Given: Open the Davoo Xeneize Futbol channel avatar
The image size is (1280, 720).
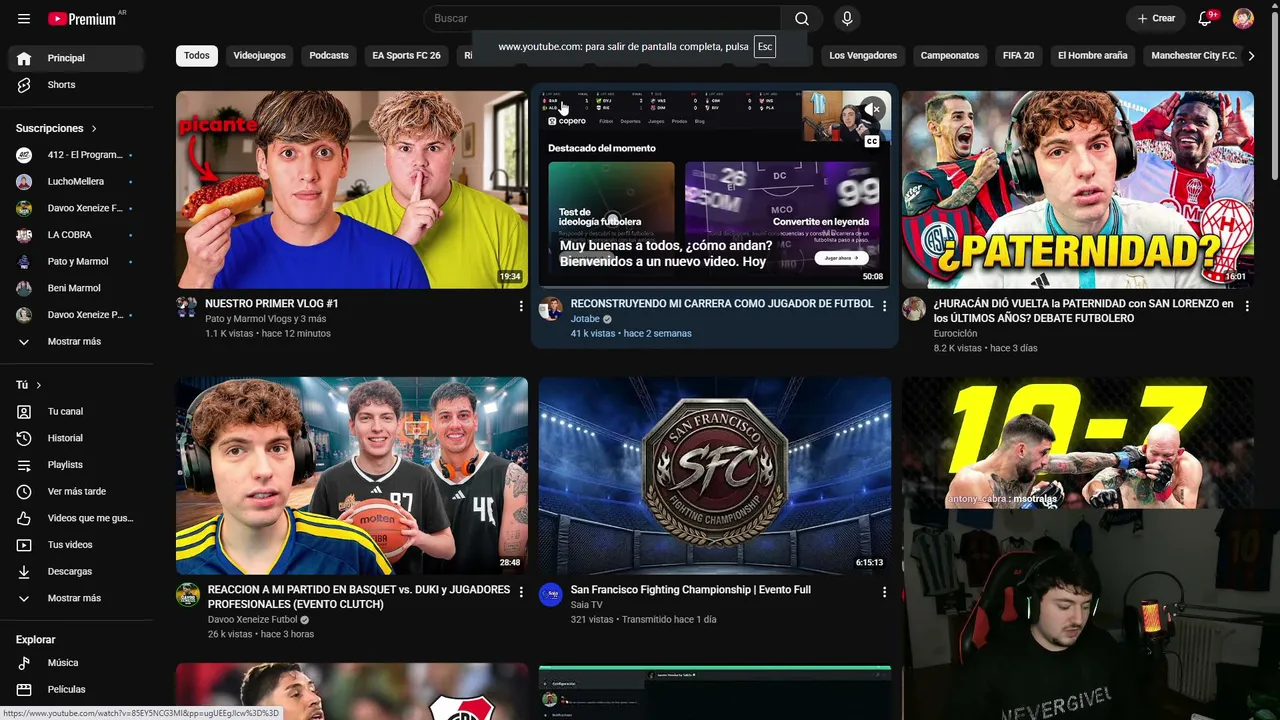Looking at the screenshot, I should coord(187,595).
